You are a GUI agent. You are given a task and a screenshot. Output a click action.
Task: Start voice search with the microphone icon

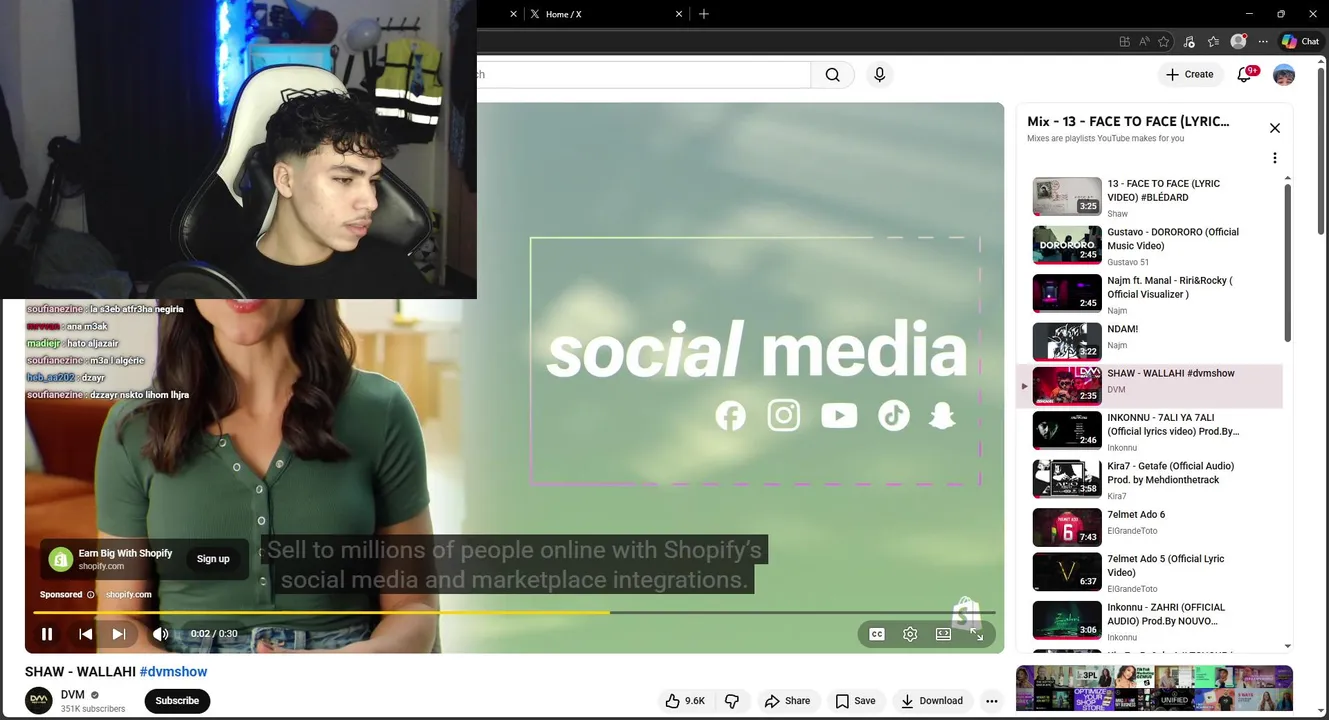[x=879, y=74]
